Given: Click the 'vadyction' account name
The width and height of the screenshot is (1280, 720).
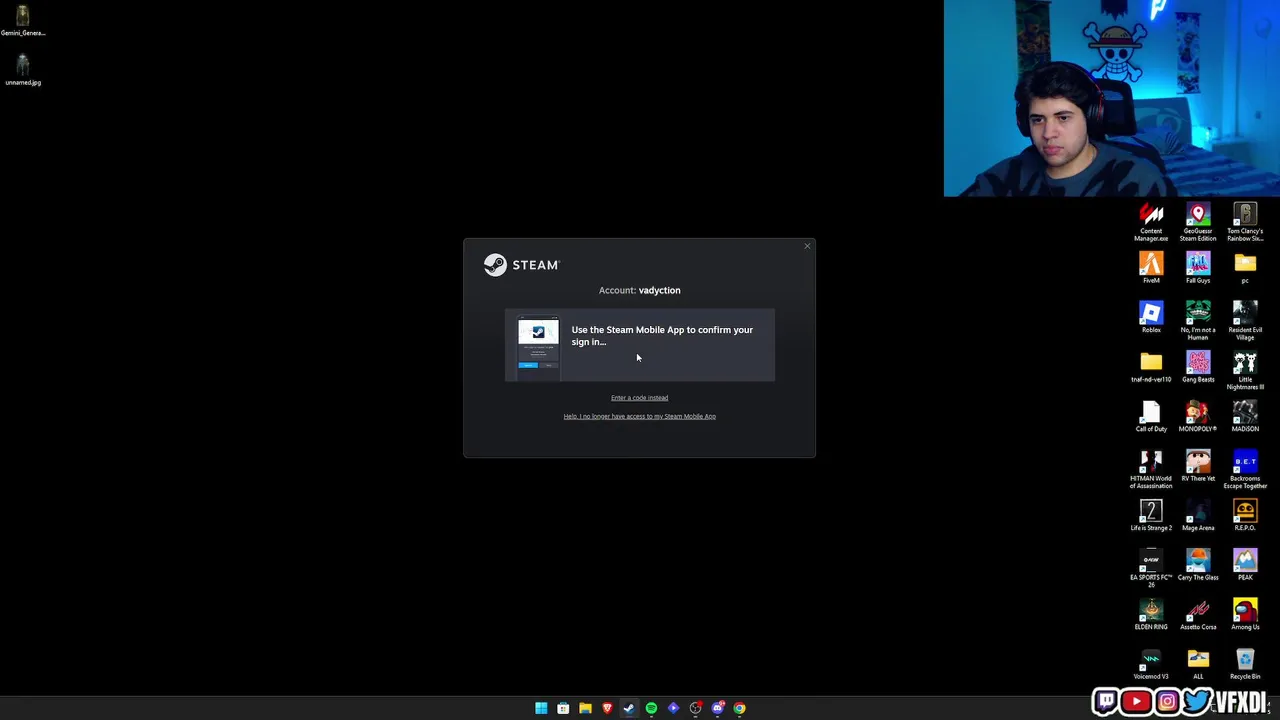Looking at the screenshot, I should [659, 290].
